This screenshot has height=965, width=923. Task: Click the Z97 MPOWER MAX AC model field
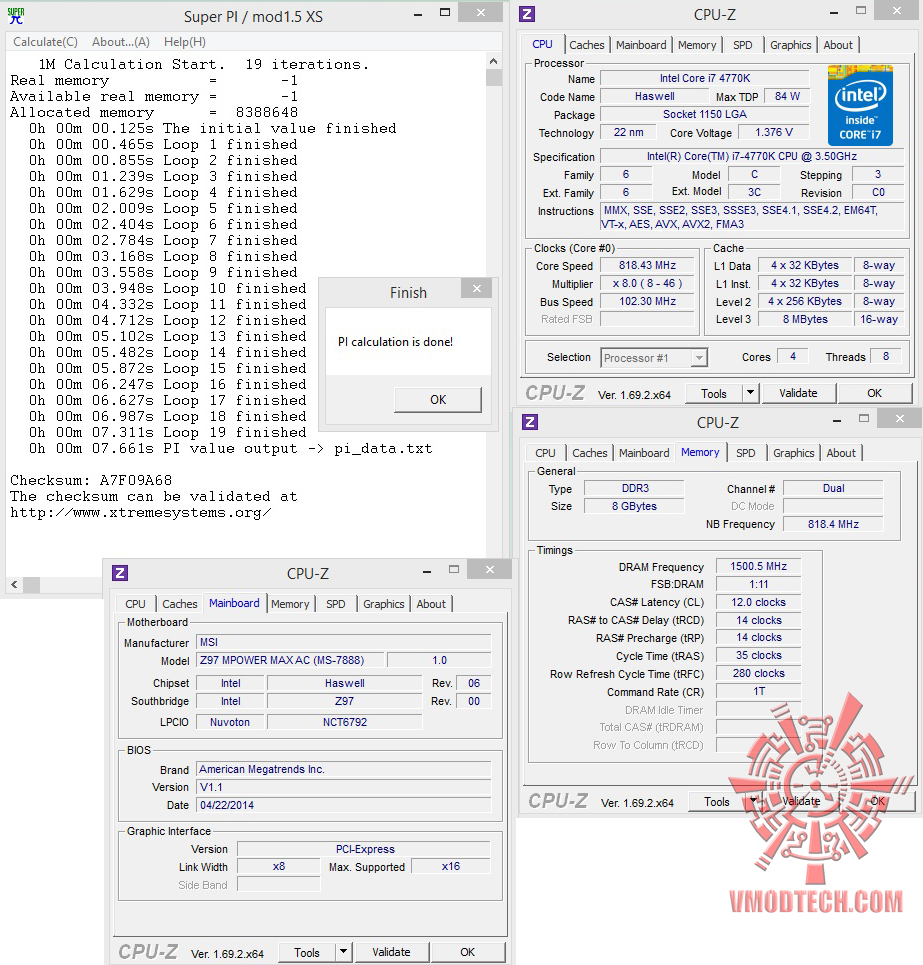(x=290, y=660)
